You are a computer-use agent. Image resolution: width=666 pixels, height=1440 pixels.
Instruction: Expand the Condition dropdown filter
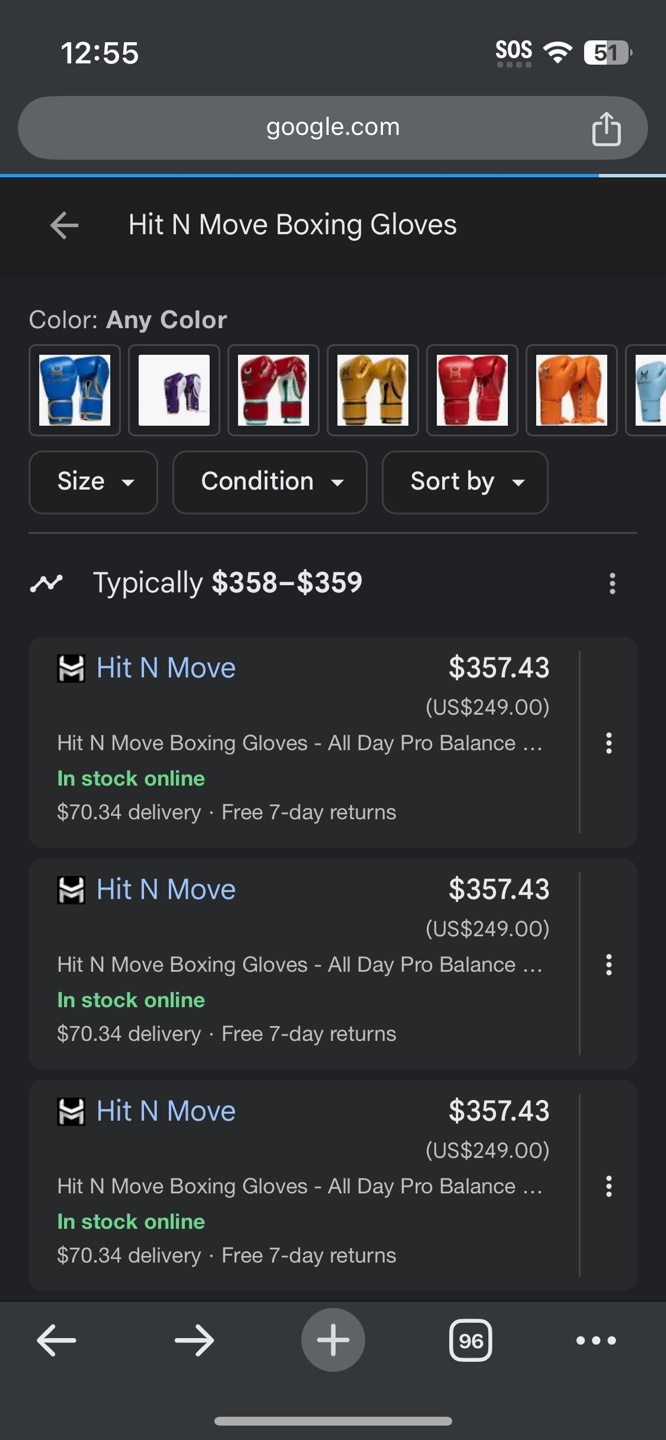pyautogui.click(x=270, y=482)
